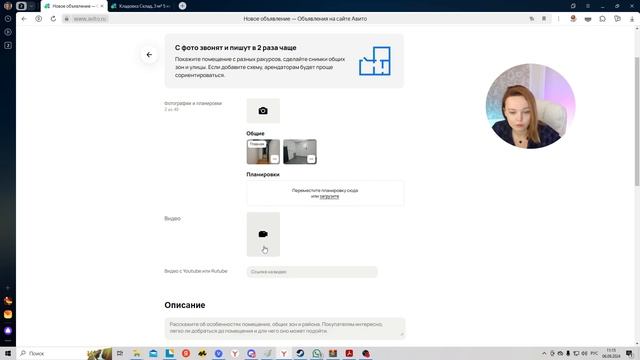The image size is (640, 360).
Task: Reload the page with the refresh icon
Action: click(x=53, y=19)
